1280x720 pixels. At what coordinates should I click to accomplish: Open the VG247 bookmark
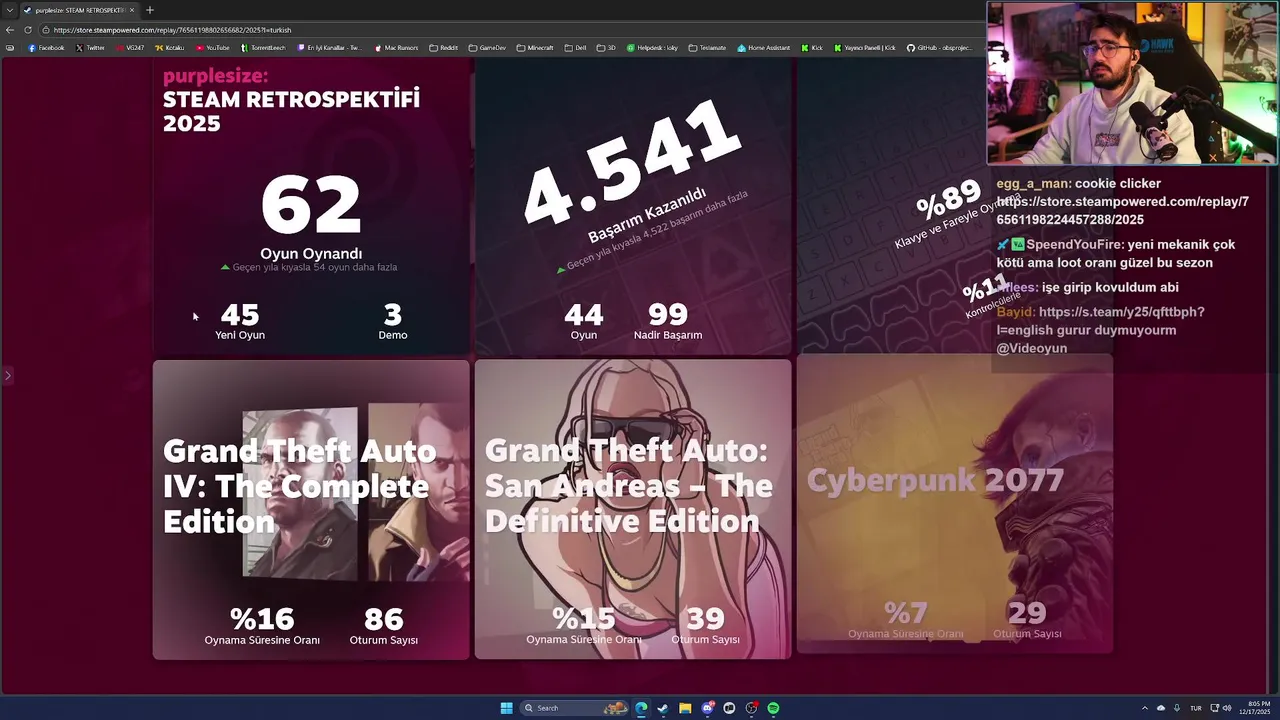pyautogui.click(x=130, y=48)
